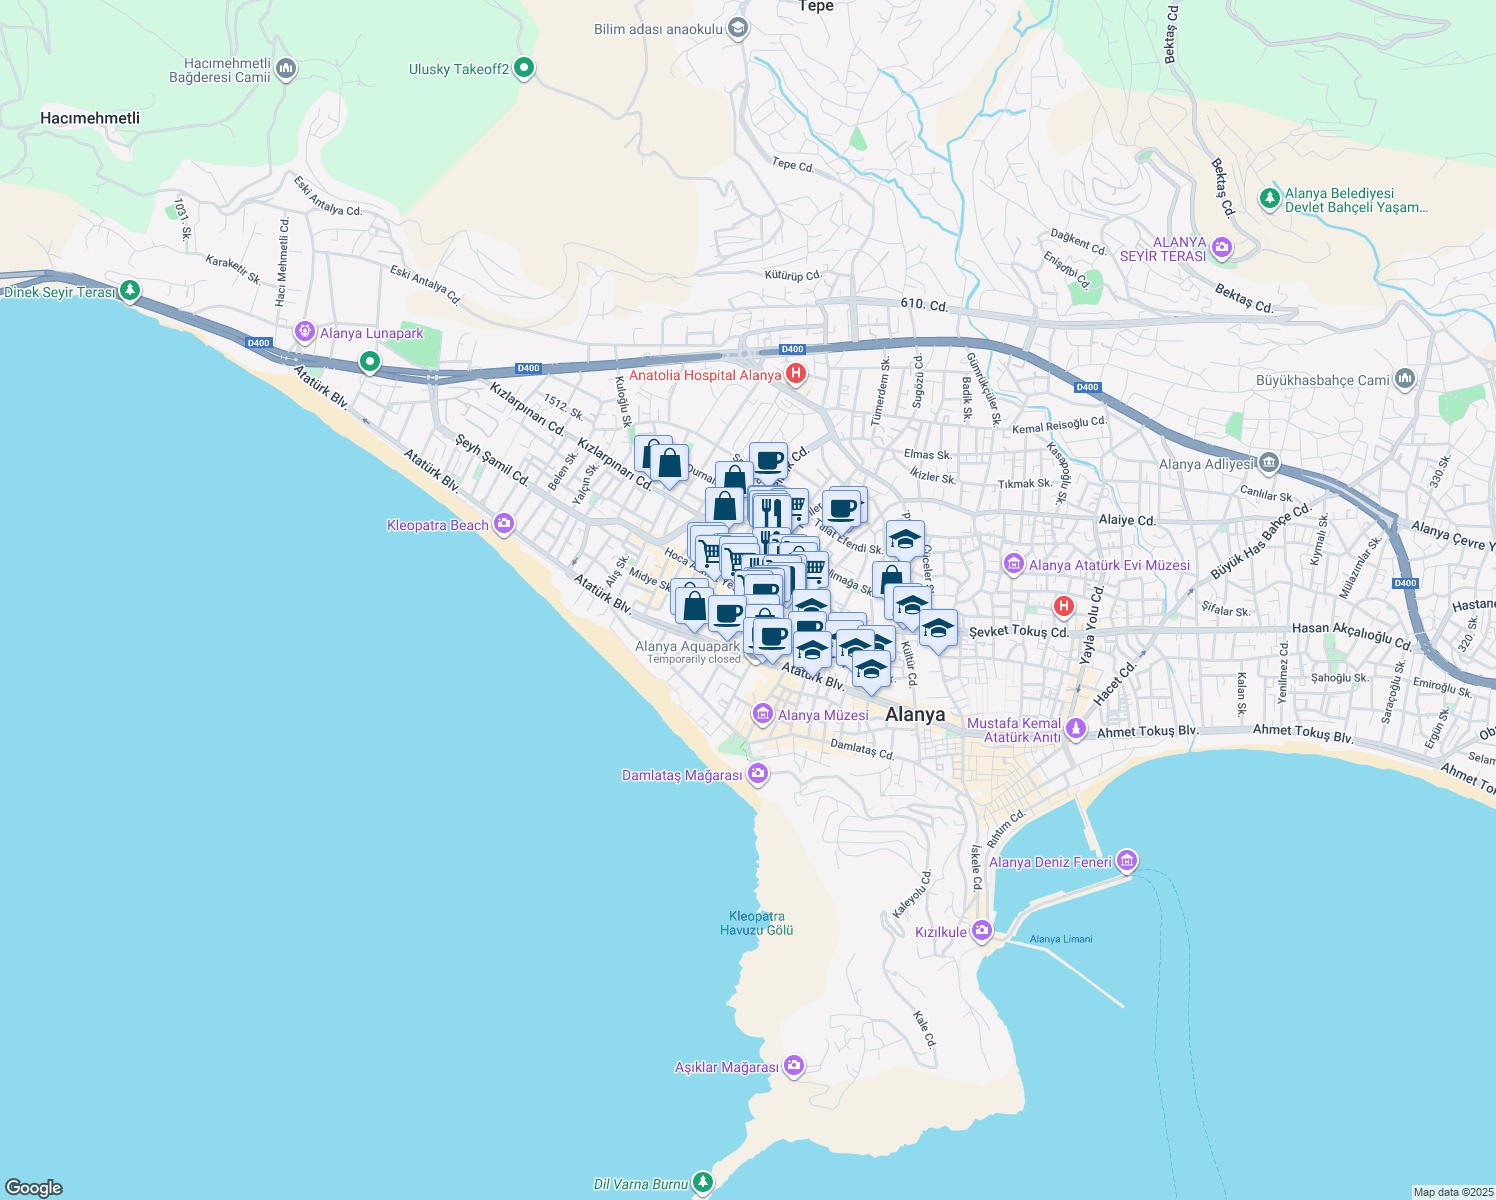Select the Damlataş Mağarası attraction marker
The image size is (1496, 1200).
coord(758,773)
